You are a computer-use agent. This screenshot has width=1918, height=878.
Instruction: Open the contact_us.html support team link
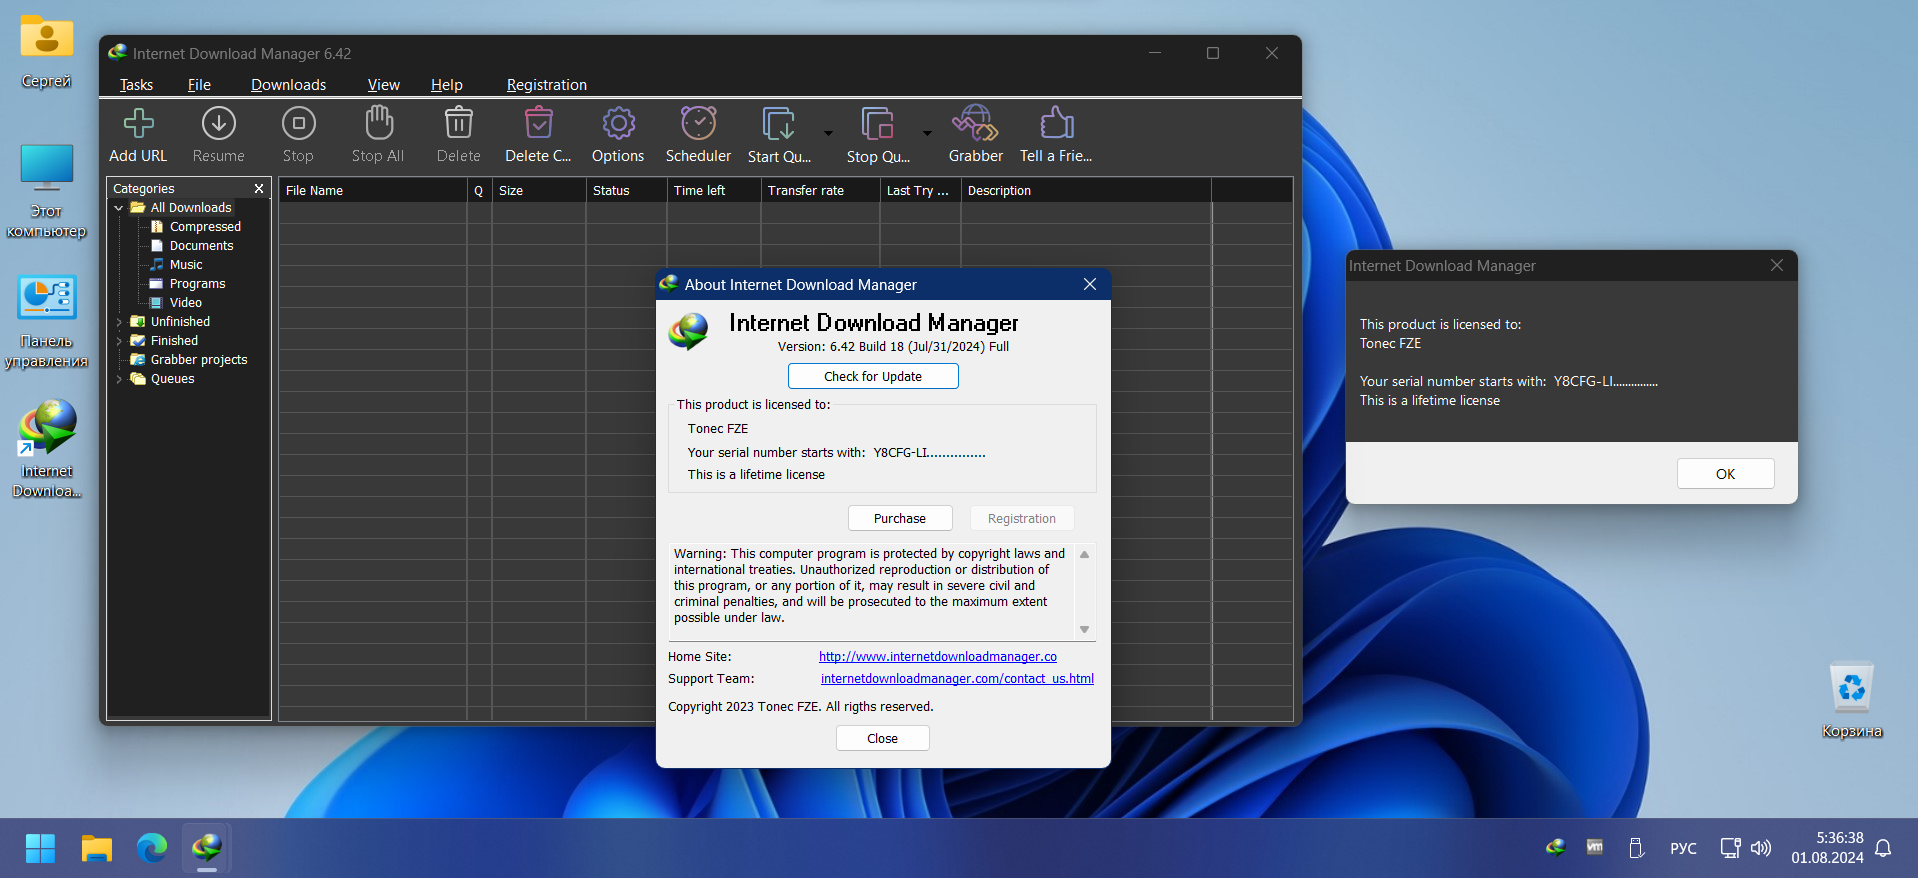tap(957, 679)
